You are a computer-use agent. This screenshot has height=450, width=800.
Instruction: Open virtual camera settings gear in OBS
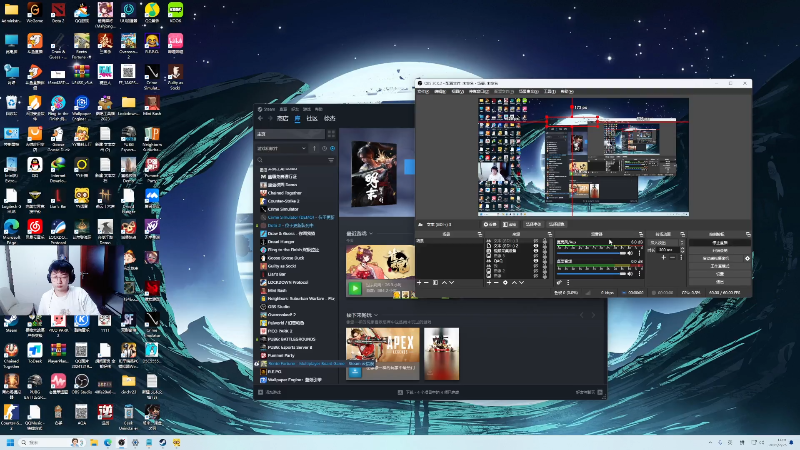point(747,259)
